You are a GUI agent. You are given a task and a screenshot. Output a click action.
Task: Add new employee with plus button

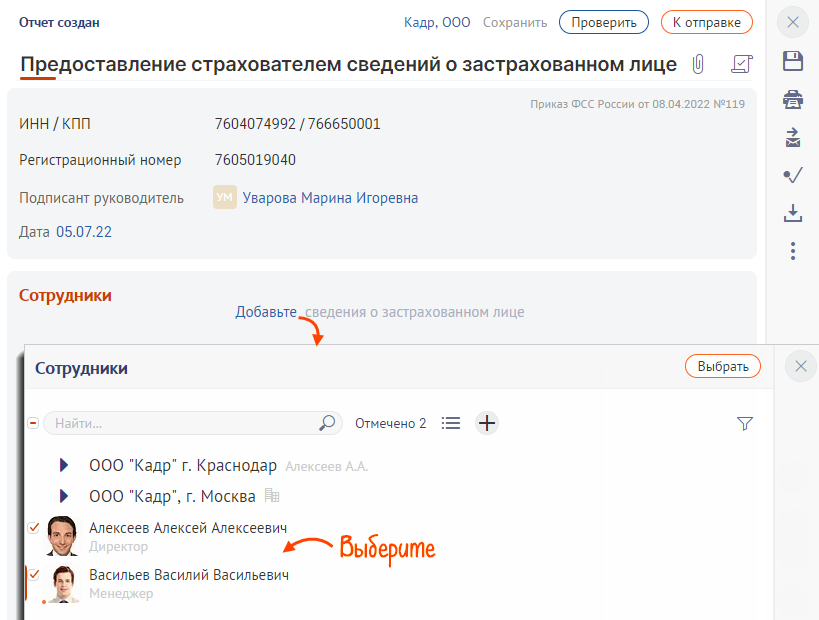click(487, 423)
